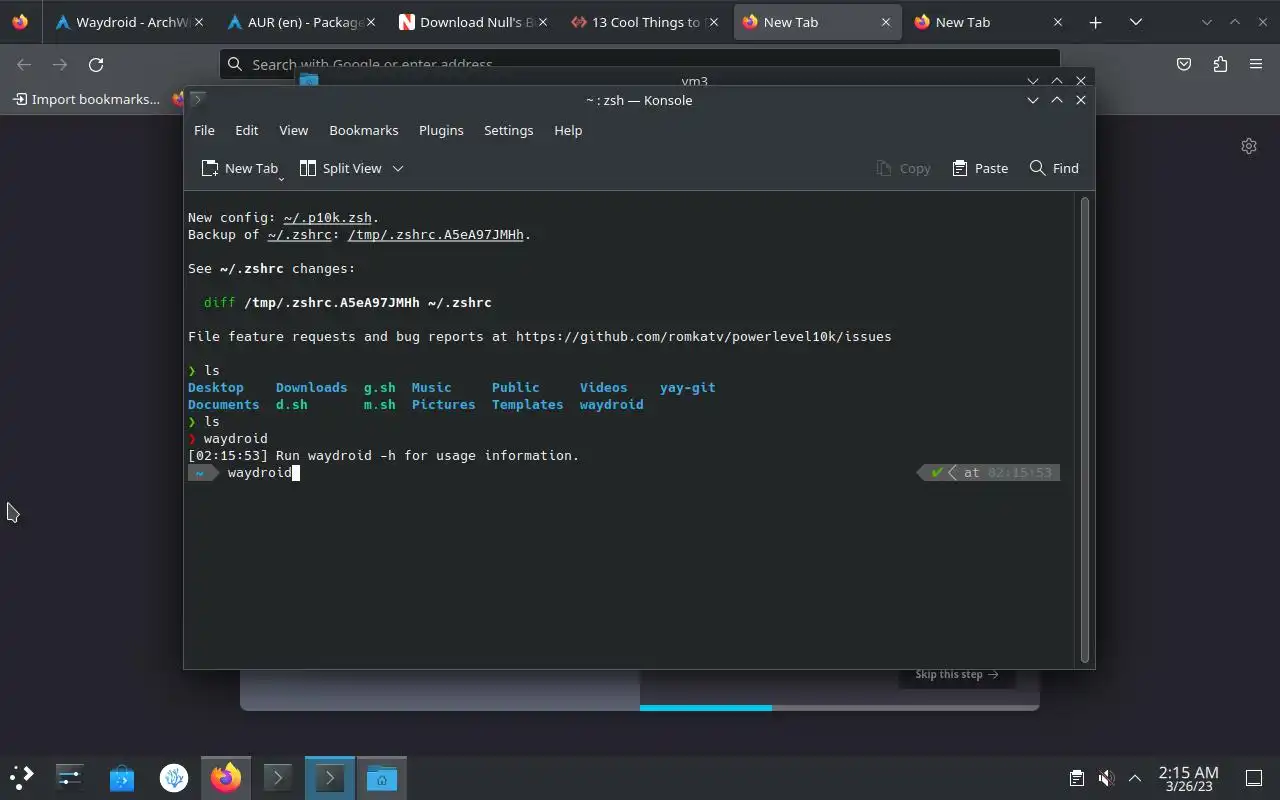
Task: Click the Find button in Konsole
Action: point(1054,168)
